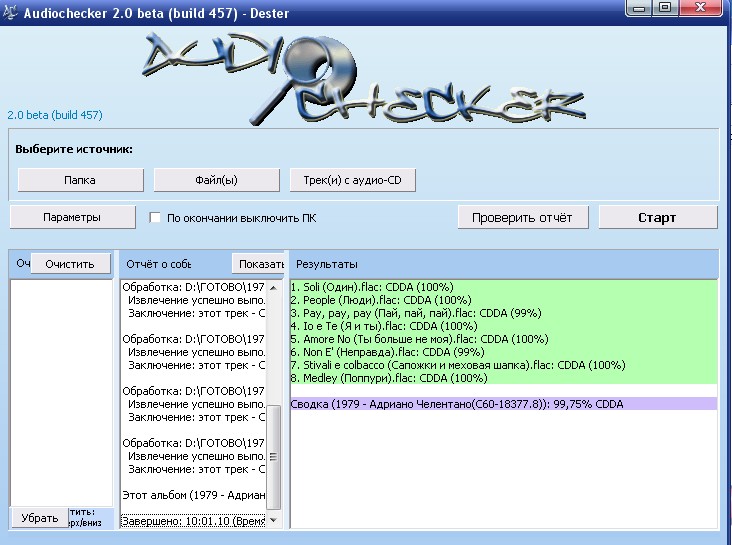732x545 pixels.
Task: Open Параметры settings
Action: [x=72, y=217]
